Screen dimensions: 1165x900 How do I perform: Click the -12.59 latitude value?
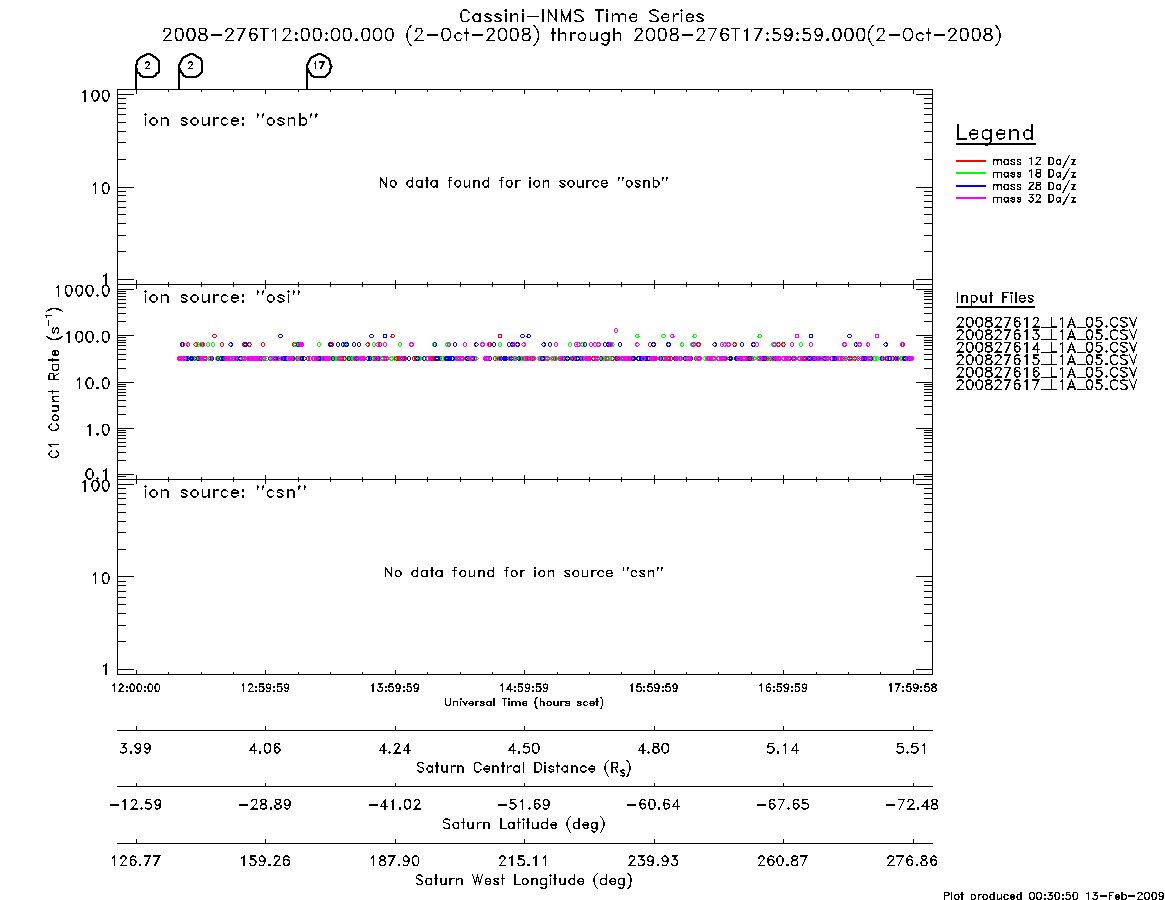click(x=136, y=805)
